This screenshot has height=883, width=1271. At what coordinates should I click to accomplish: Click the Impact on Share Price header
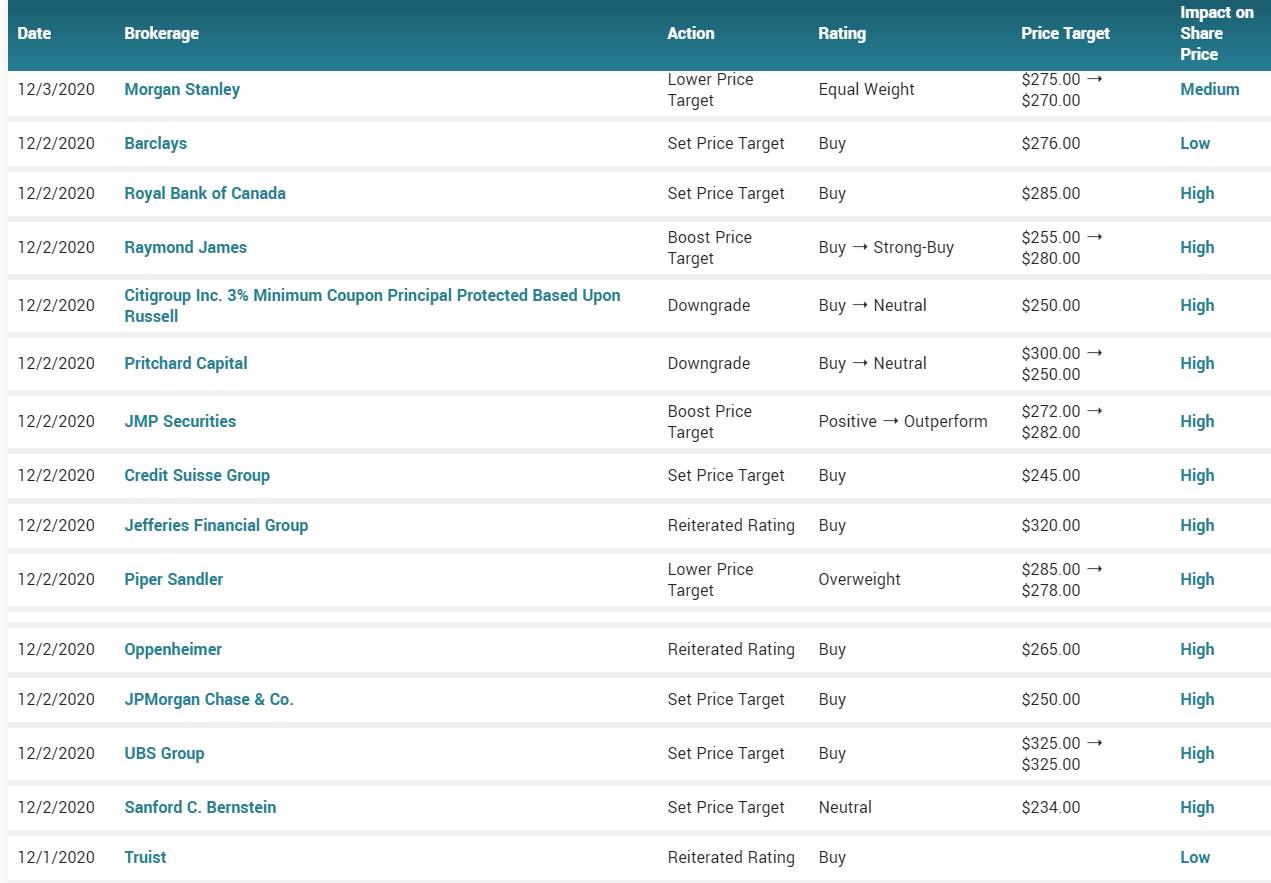(1217, 33)
